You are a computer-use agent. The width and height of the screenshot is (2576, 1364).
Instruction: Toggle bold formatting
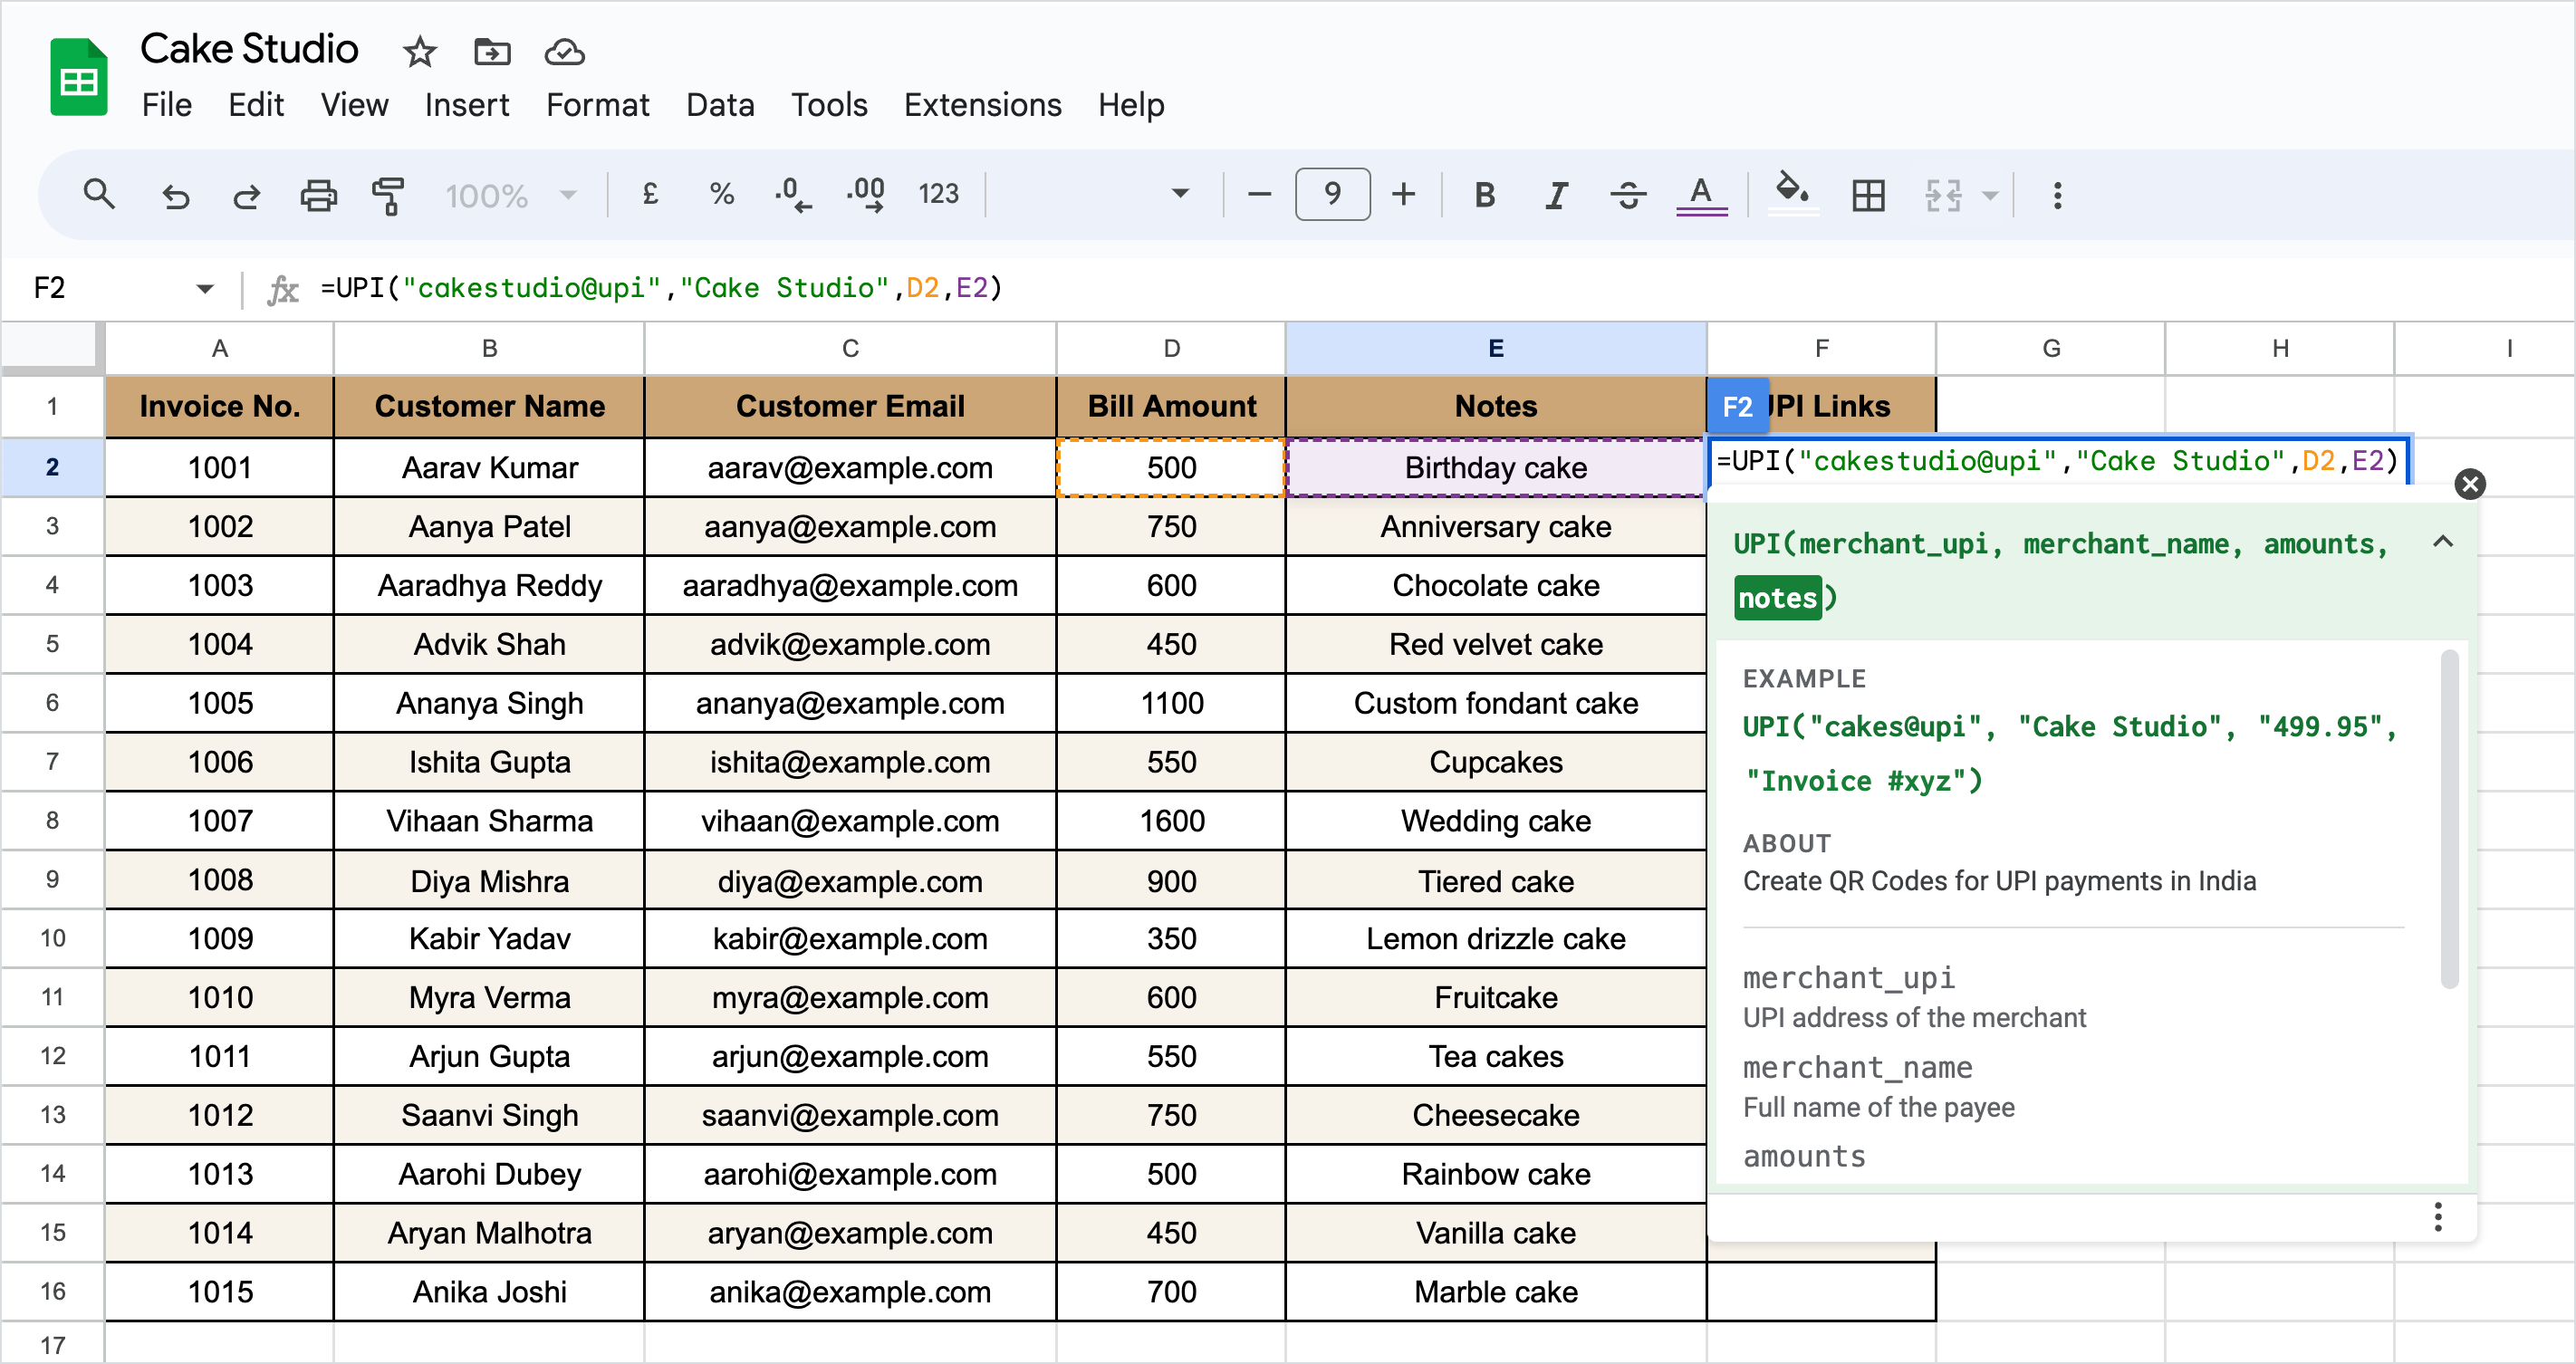coord(1485,194)
